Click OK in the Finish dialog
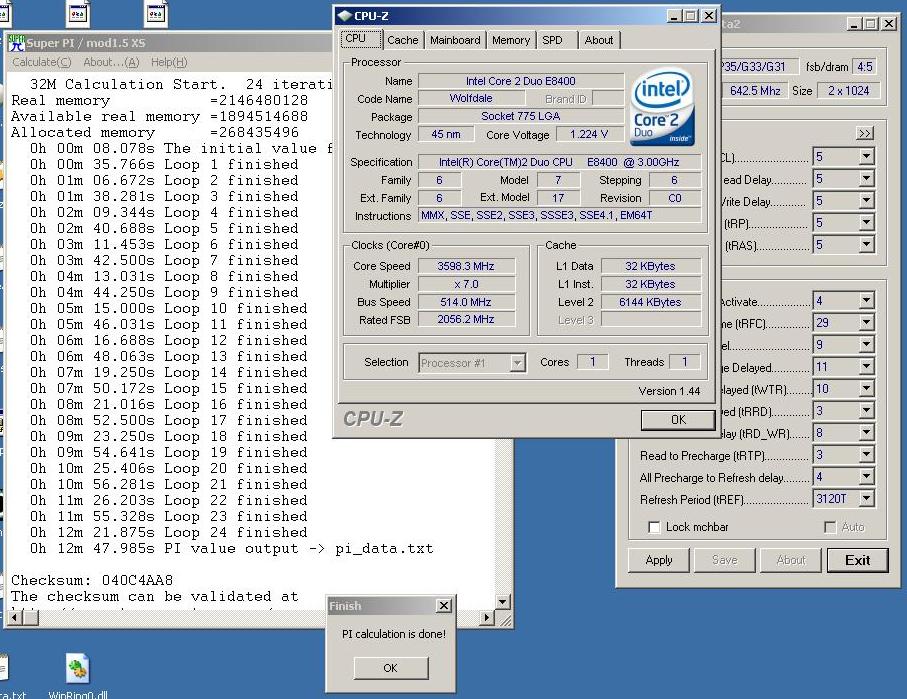 pos(390,668)
